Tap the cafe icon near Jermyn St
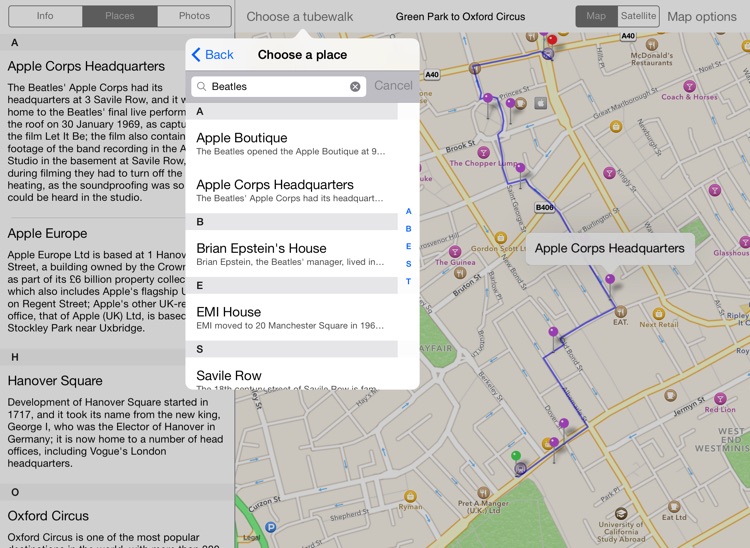The width and height of the screenshot is (750, 548). 671,395
